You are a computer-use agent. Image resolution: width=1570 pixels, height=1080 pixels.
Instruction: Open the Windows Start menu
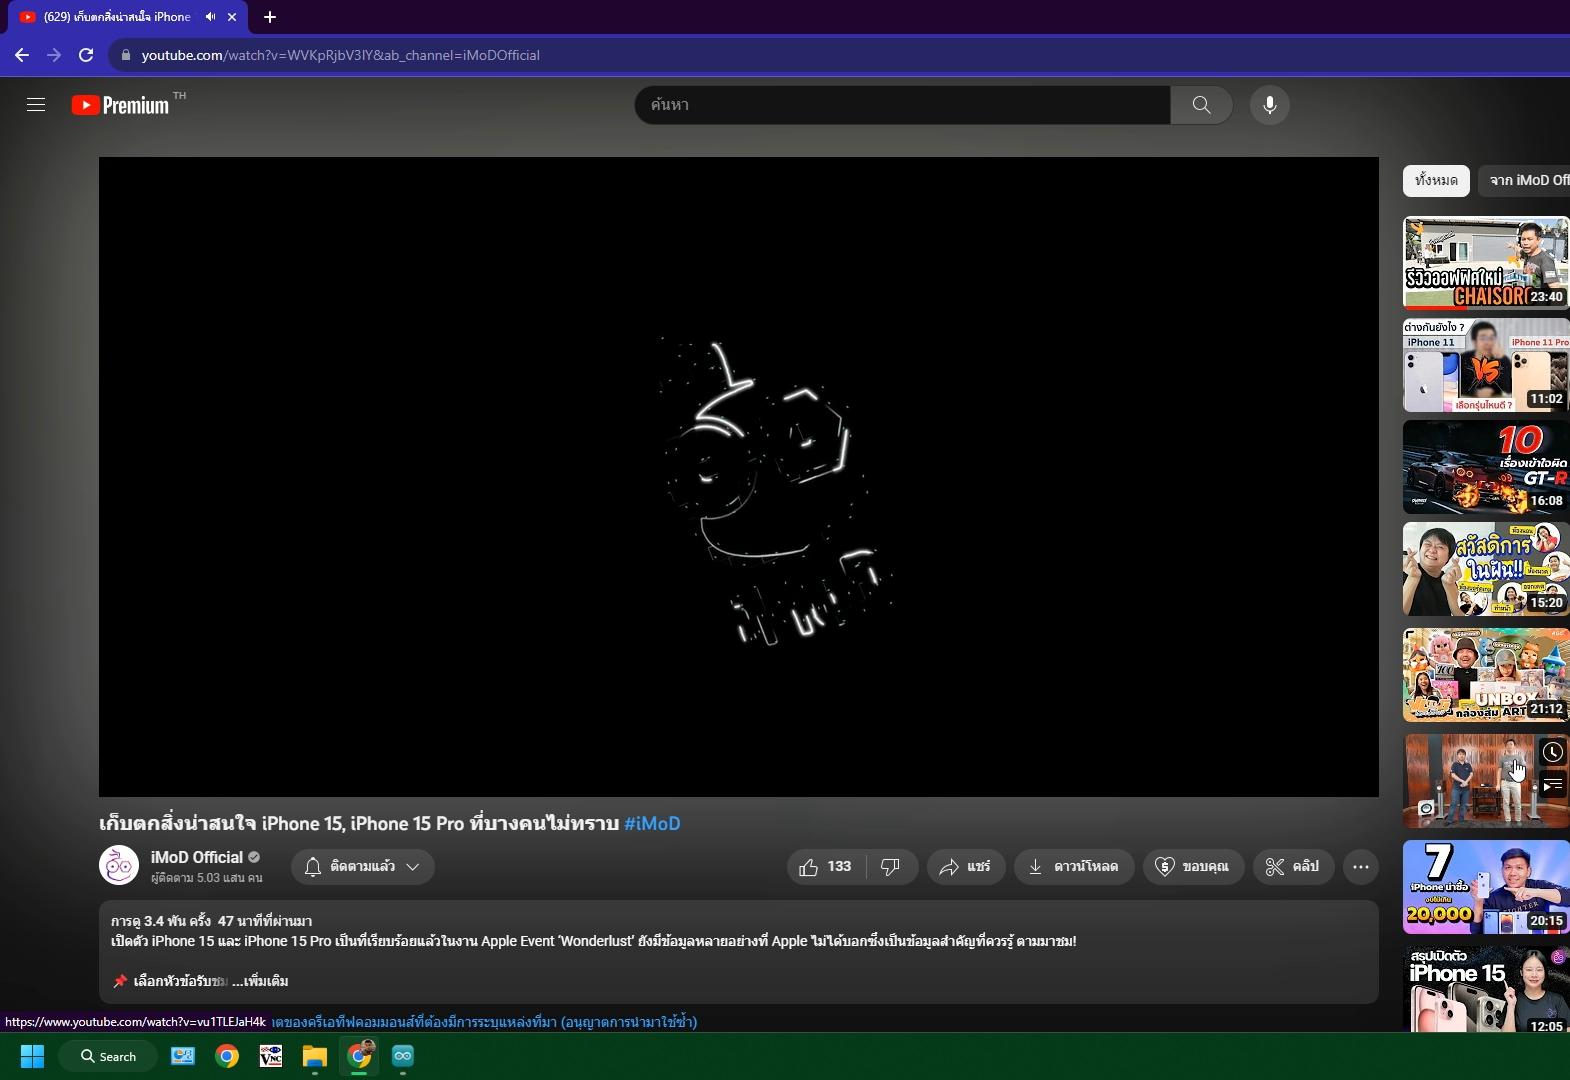[x=32, y=1056]
